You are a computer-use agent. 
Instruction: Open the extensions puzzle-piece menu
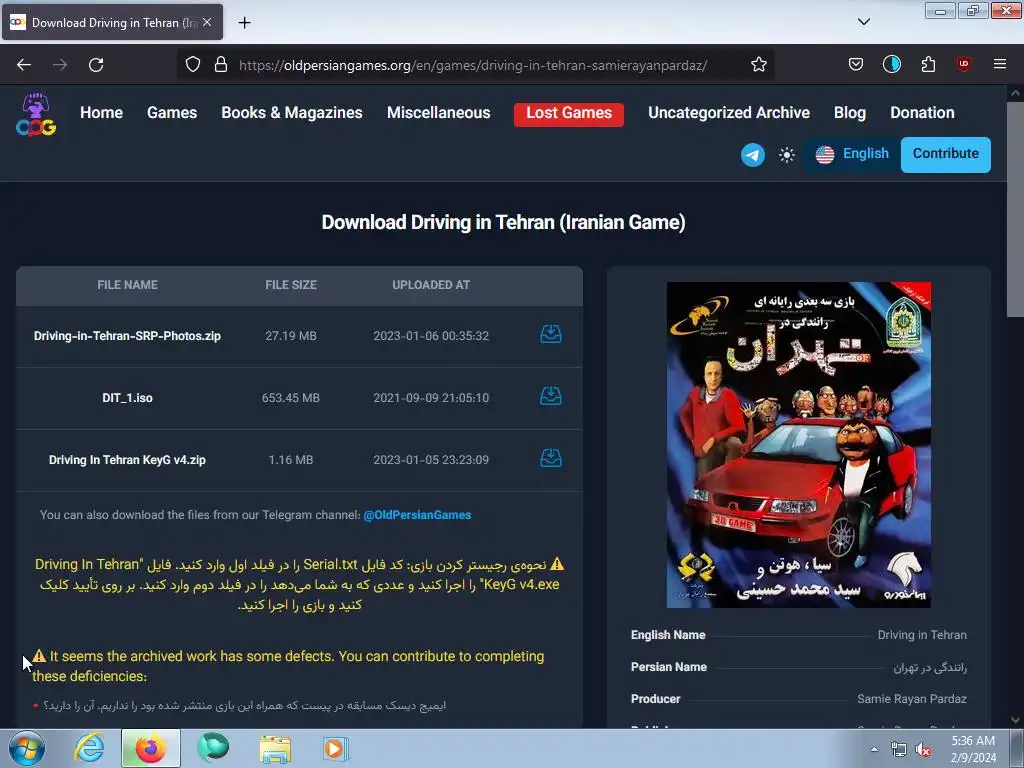[928, 65]
